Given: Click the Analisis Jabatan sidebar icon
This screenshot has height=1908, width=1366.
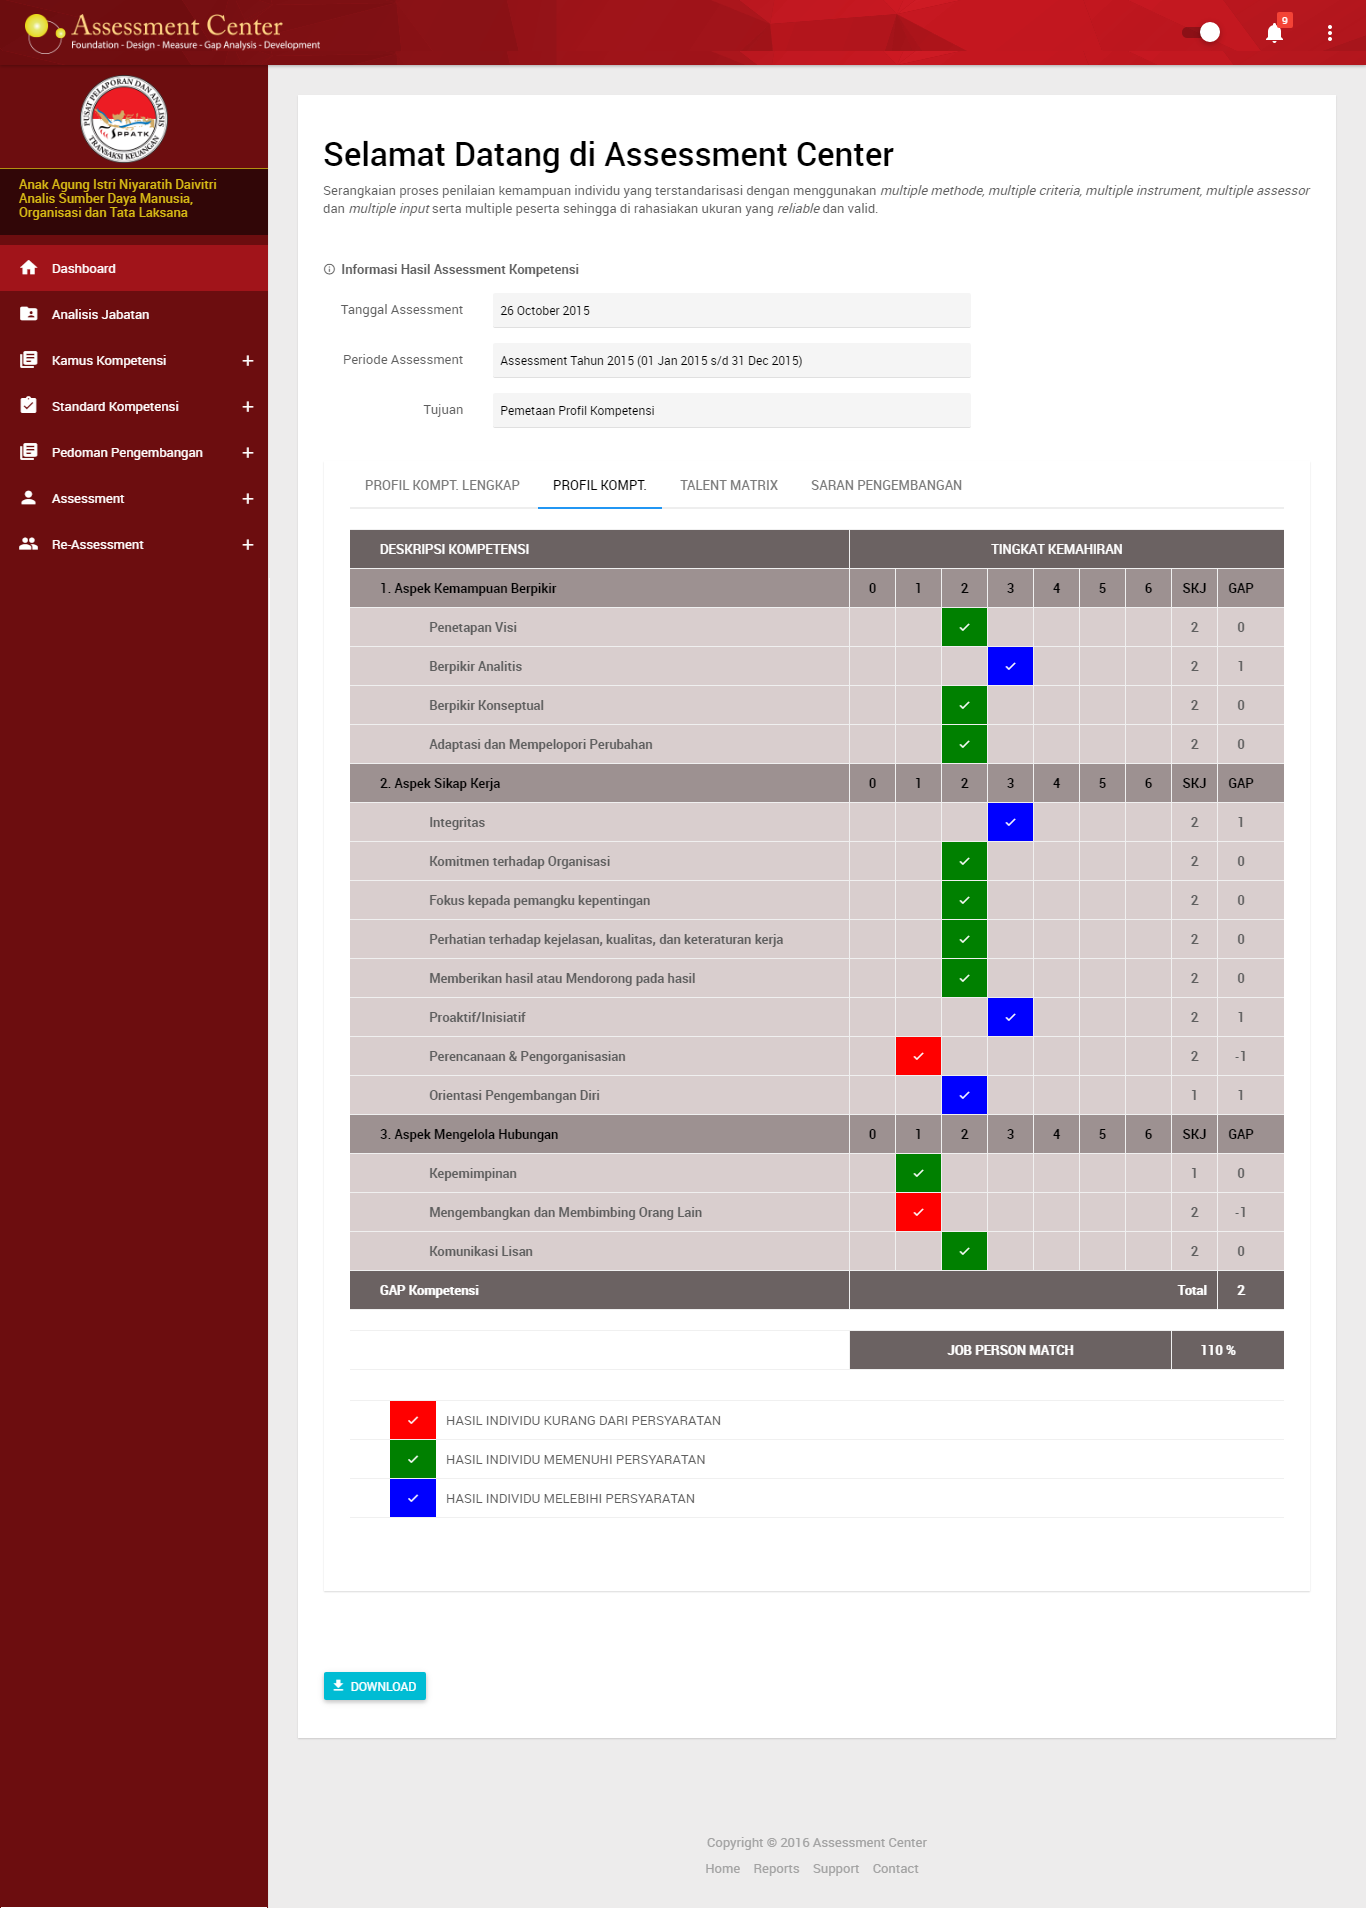Looking at the screenshot, I should pyautogui.click(x=29, y=314).
